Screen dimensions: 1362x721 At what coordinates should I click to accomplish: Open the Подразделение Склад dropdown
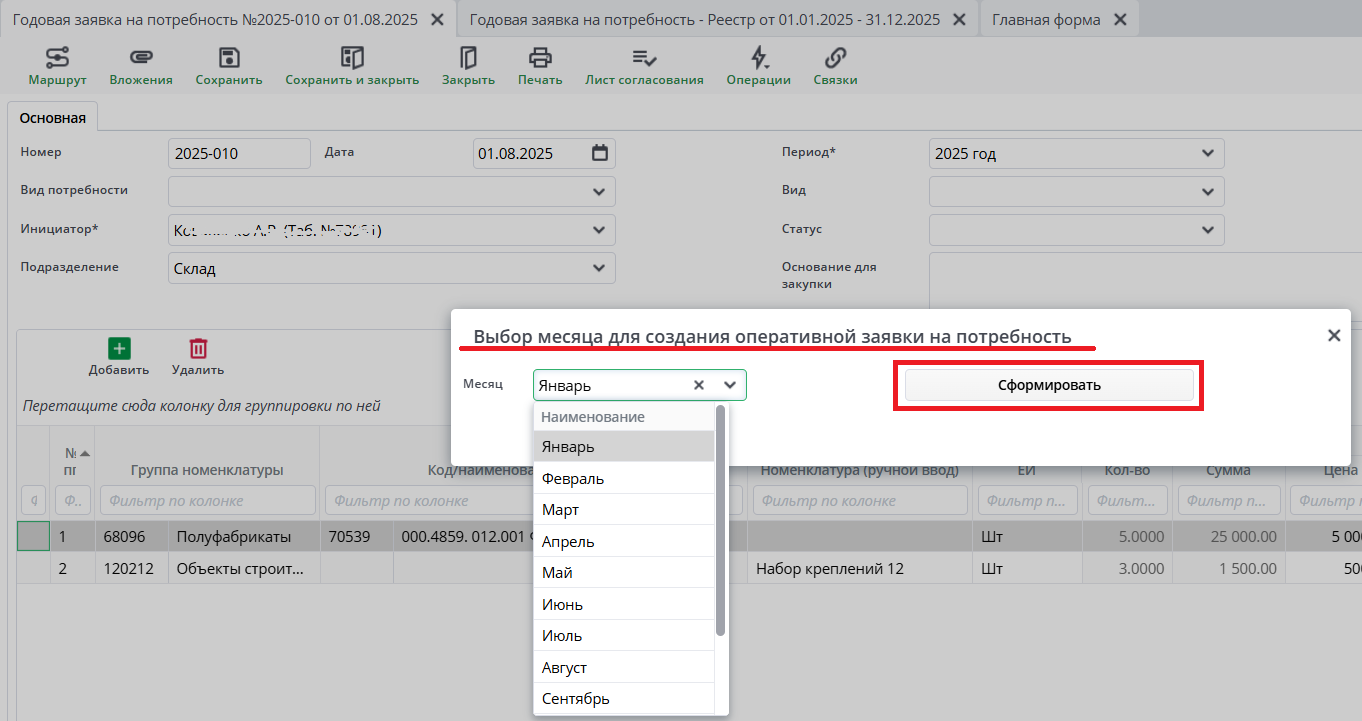[599, 268]
